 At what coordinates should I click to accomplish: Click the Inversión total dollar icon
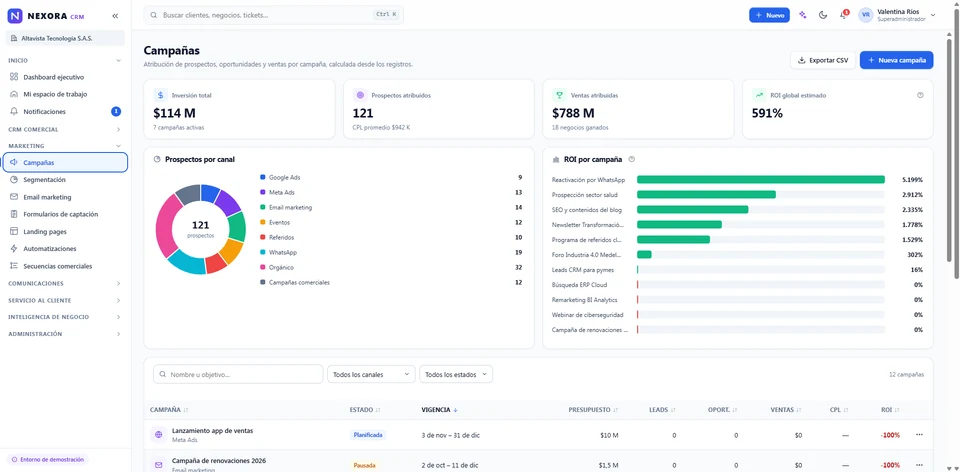[x=160, y=95]
